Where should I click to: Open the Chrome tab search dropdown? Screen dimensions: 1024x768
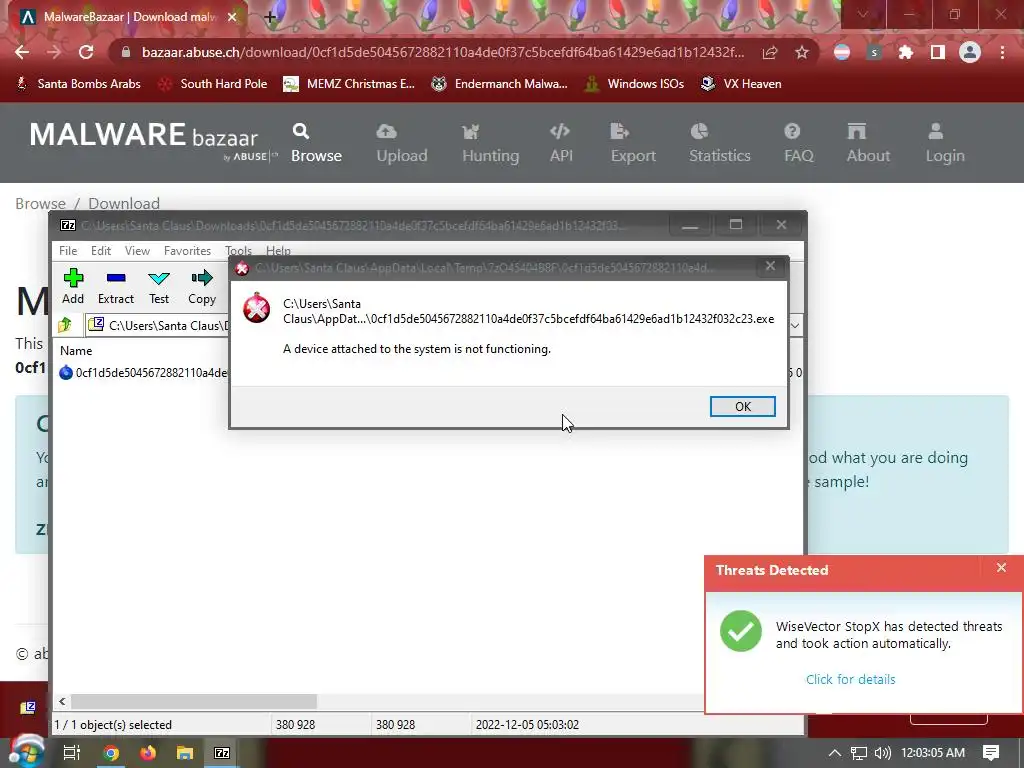pyautogui.click(x=863, y=14)
